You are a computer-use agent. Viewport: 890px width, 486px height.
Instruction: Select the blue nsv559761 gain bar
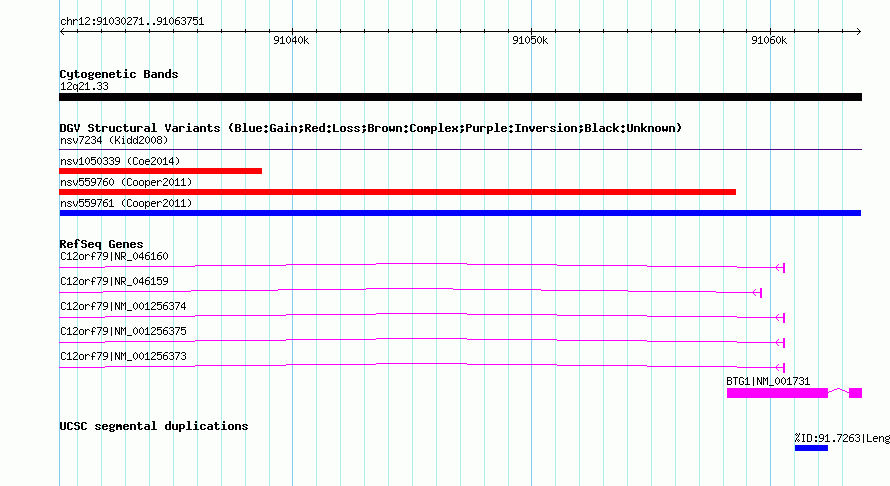point(460,213)
